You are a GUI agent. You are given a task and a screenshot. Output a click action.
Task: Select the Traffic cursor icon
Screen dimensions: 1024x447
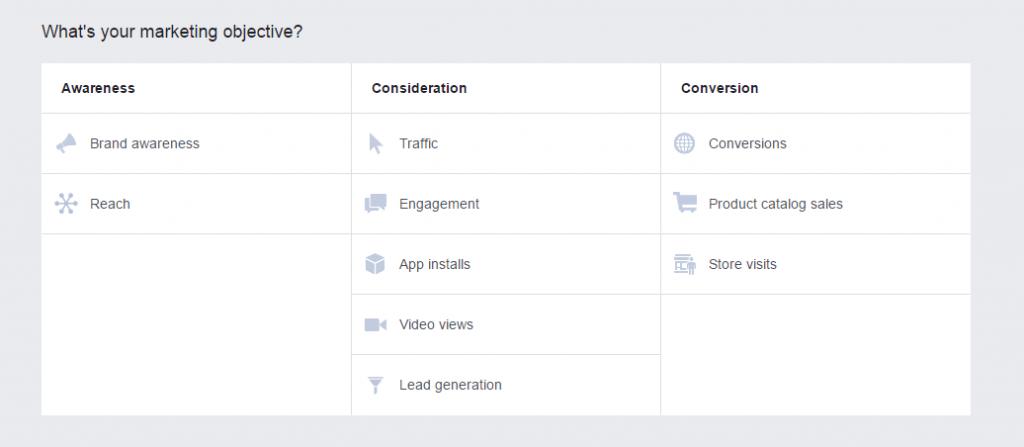pyautogui.click(x=376, y=143)
